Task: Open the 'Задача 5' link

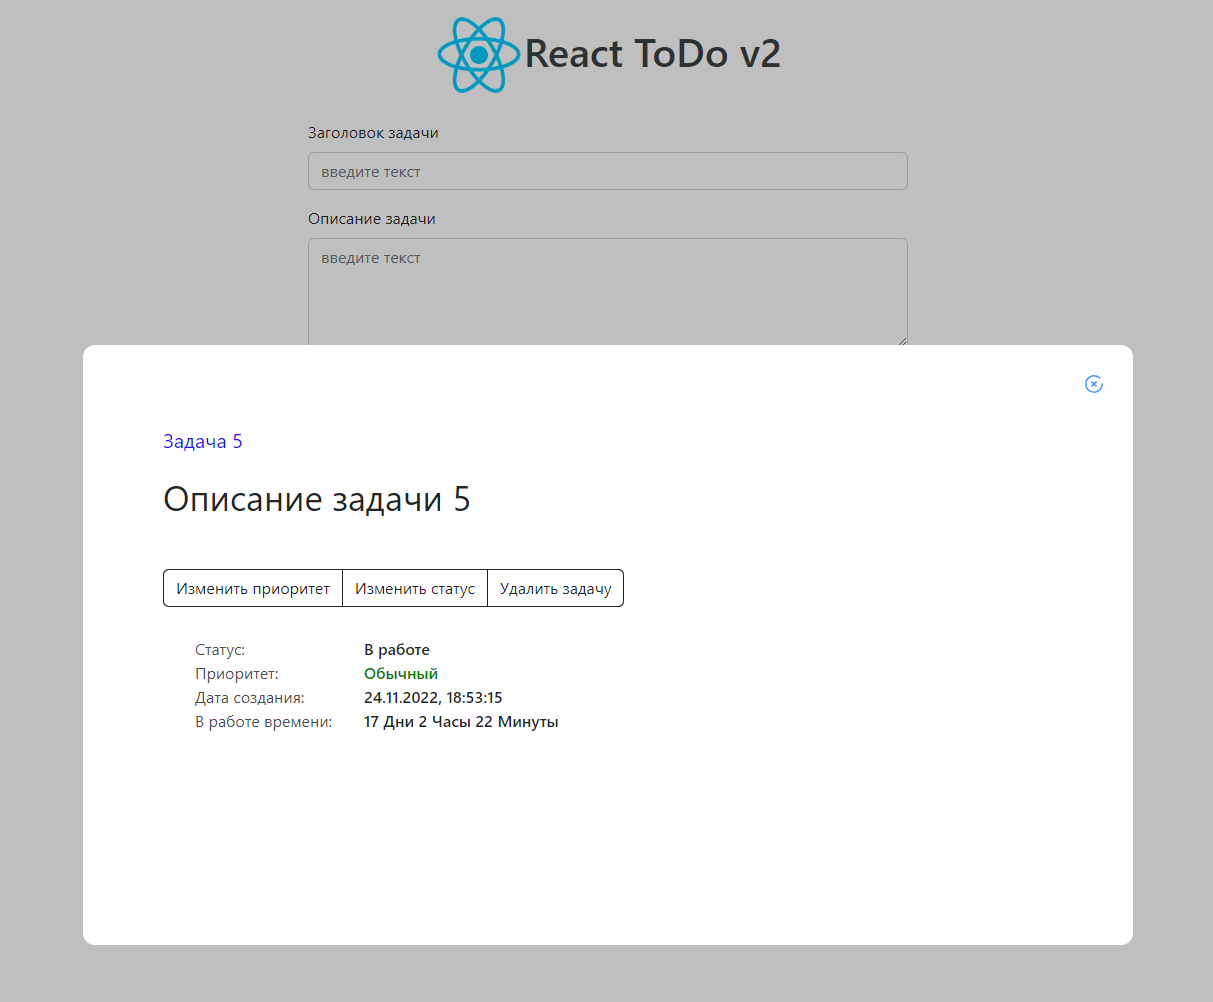Action: [x=202, y=441]
